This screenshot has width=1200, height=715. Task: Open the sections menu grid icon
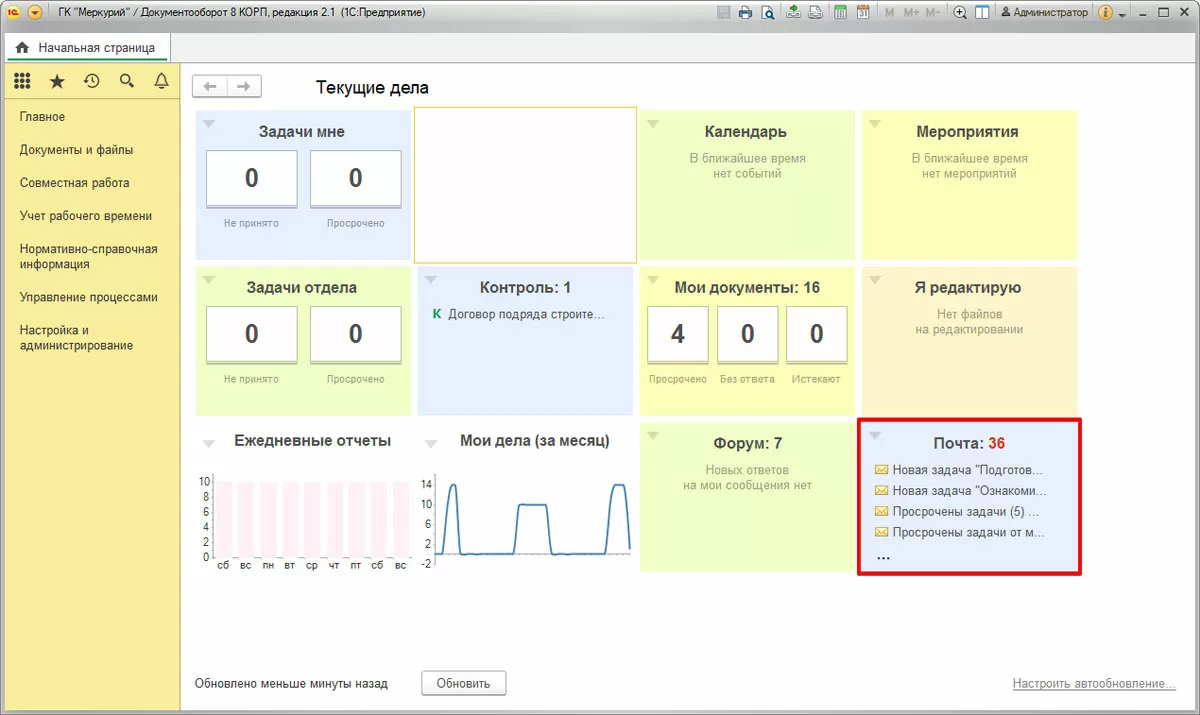point(22,82)
